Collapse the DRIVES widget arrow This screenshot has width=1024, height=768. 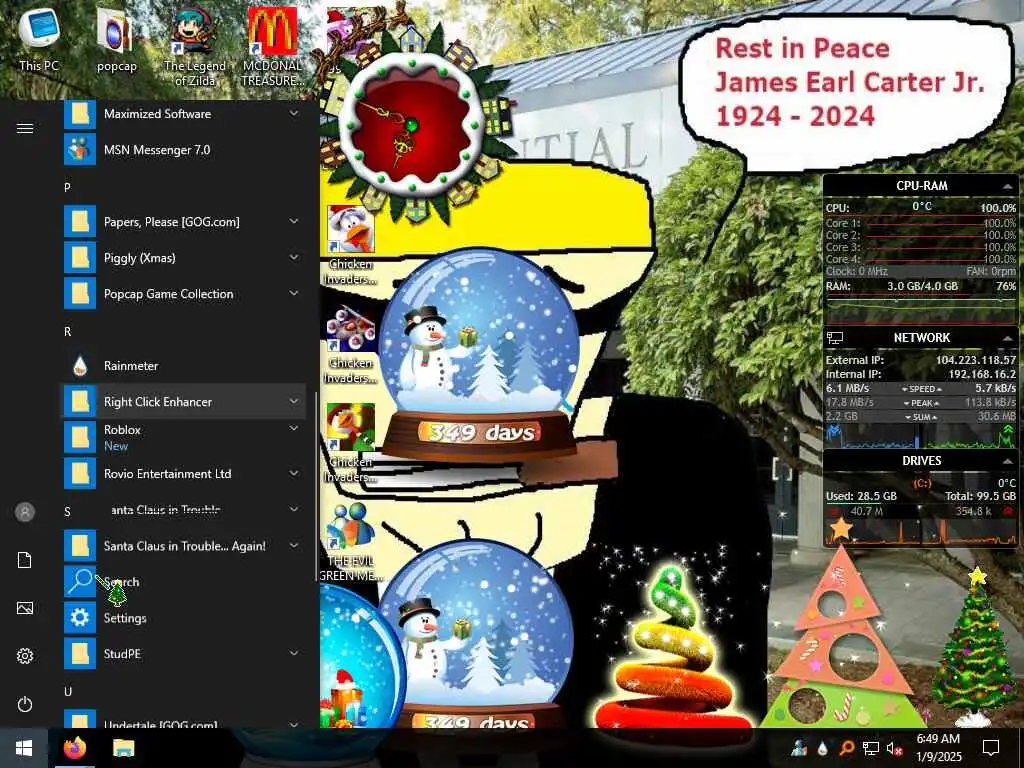click(x=1008, y=461)
